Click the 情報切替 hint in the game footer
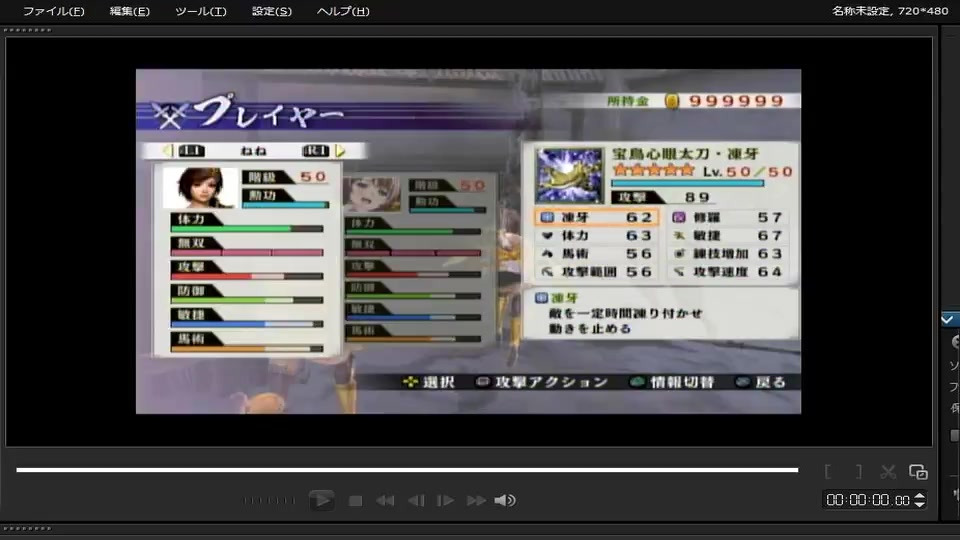Viewport: 960px width, 540px height. click(672, 382)
